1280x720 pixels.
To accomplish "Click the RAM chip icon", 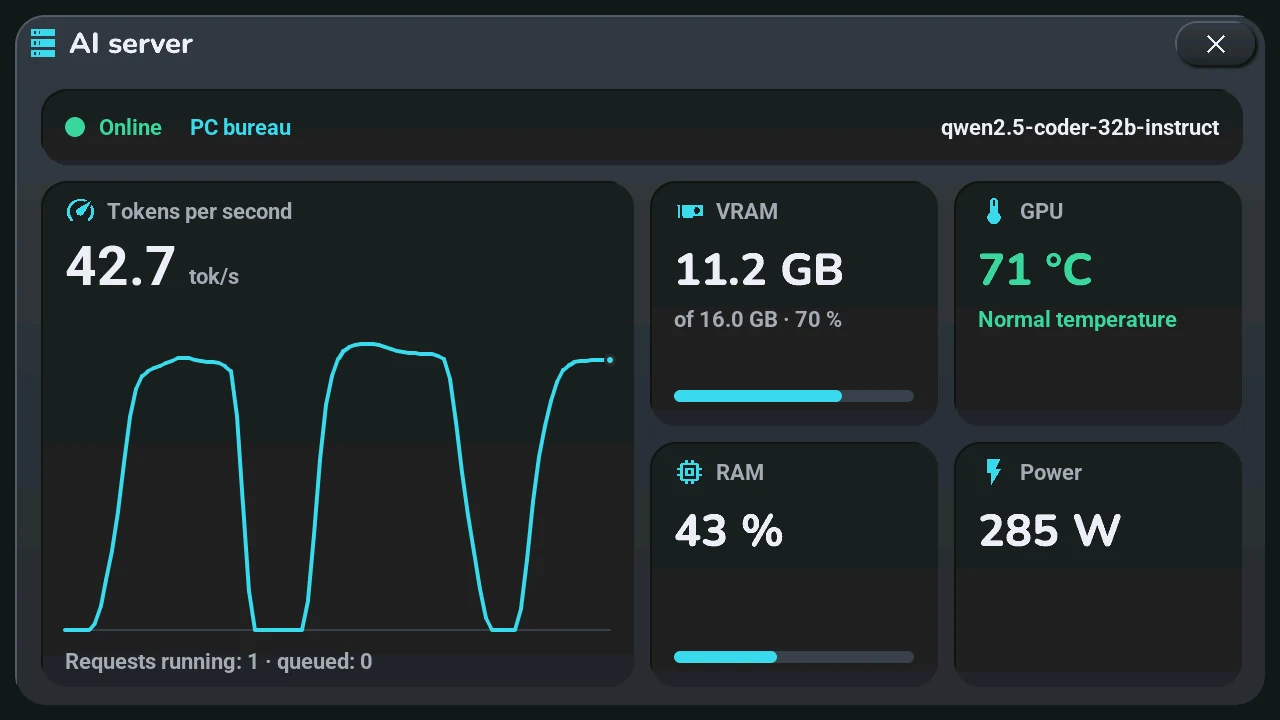I will [689, 472].
